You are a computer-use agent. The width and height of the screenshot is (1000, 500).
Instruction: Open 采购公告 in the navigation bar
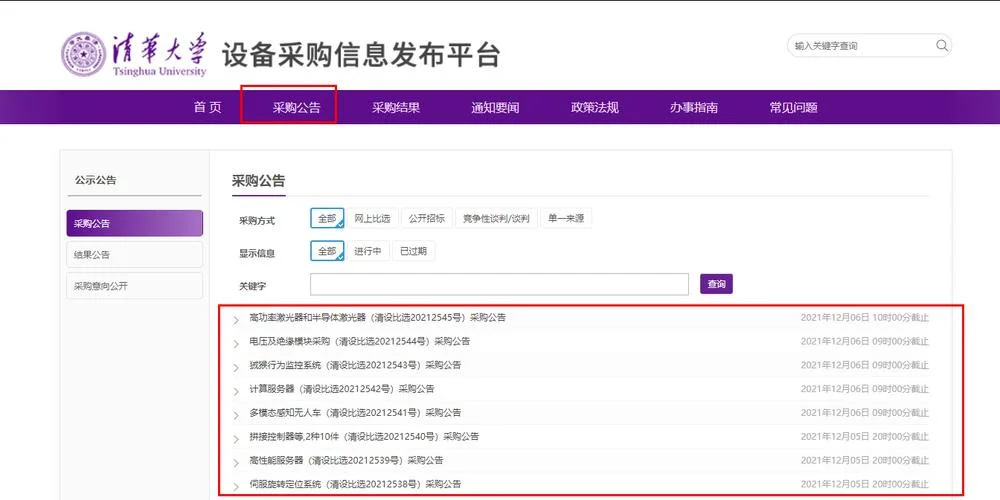pos(297,107)
